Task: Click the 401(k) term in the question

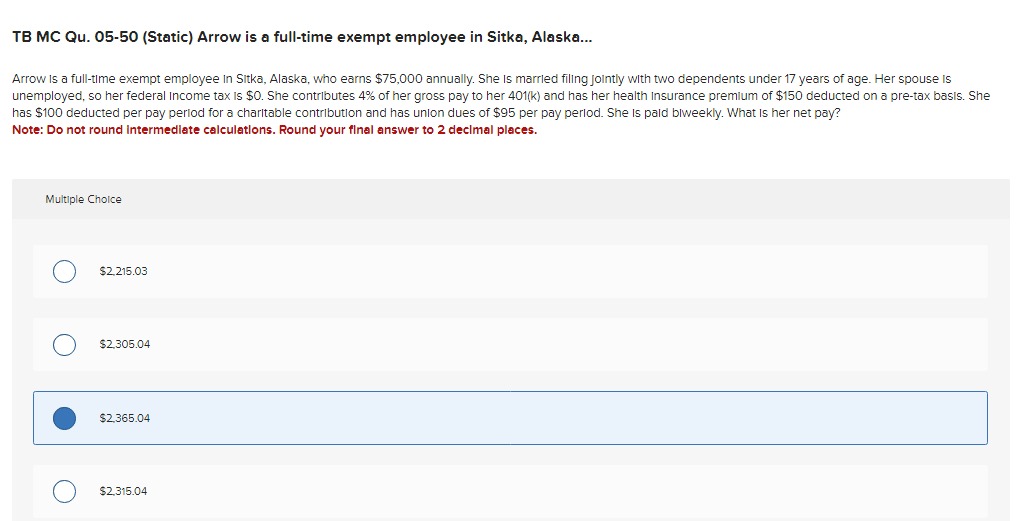Action: pos(524,96)
